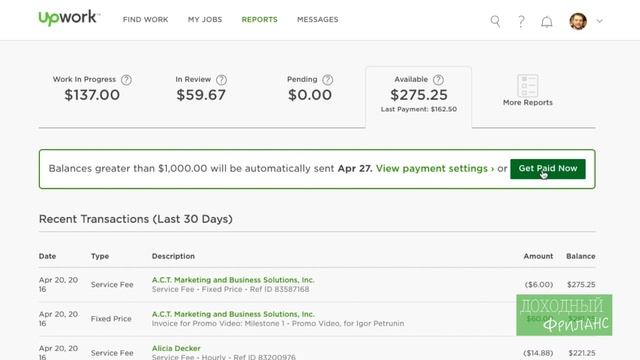
Task: Select the Reports menu item
Action: (260, 20)
